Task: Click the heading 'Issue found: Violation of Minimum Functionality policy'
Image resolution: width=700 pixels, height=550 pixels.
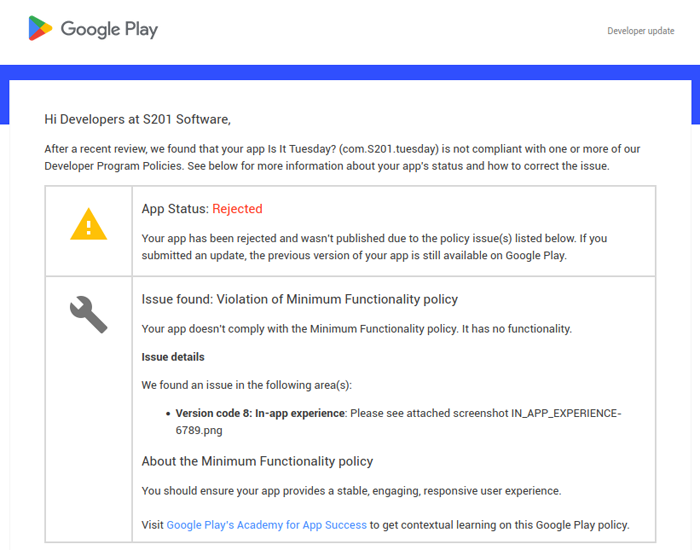Action: [300, 299]
